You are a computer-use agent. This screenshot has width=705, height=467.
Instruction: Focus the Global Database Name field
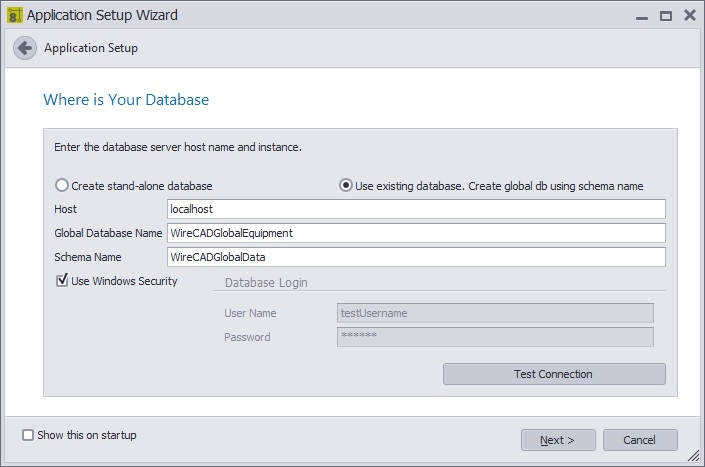coord(416,233)
